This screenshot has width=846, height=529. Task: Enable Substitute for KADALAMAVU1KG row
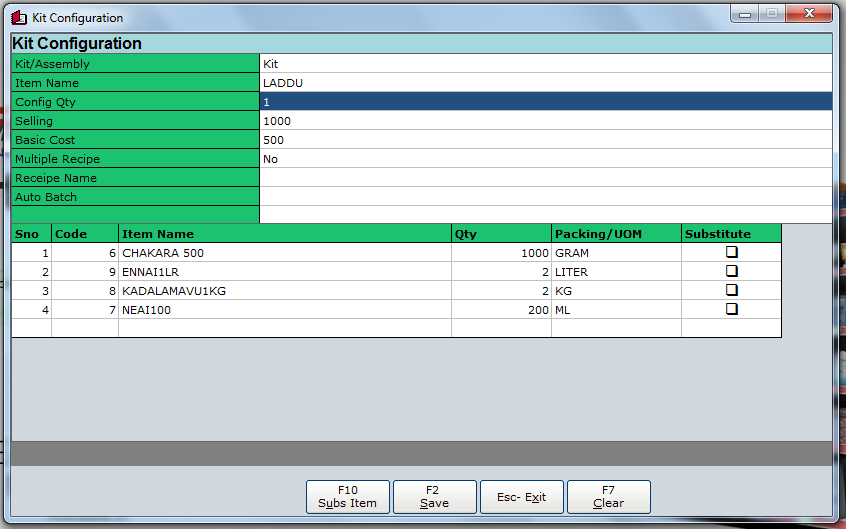point(732,290)
